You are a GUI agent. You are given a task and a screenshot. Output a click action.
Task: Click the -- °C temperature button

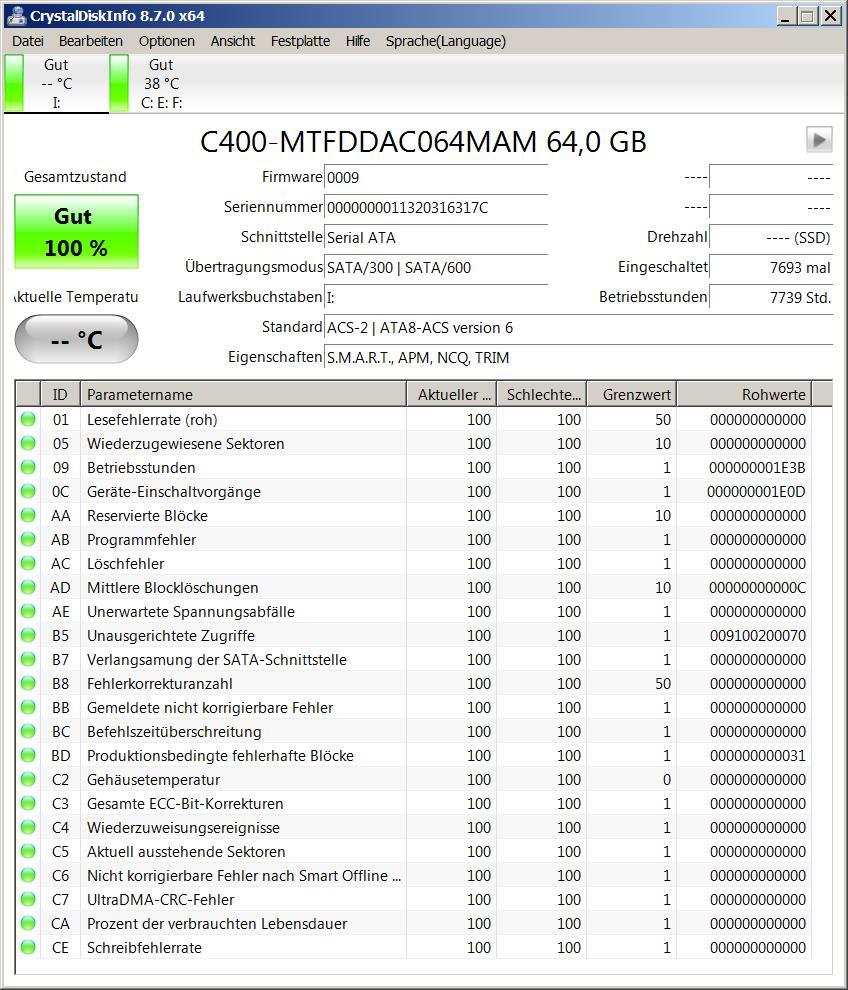pos(76,339)
